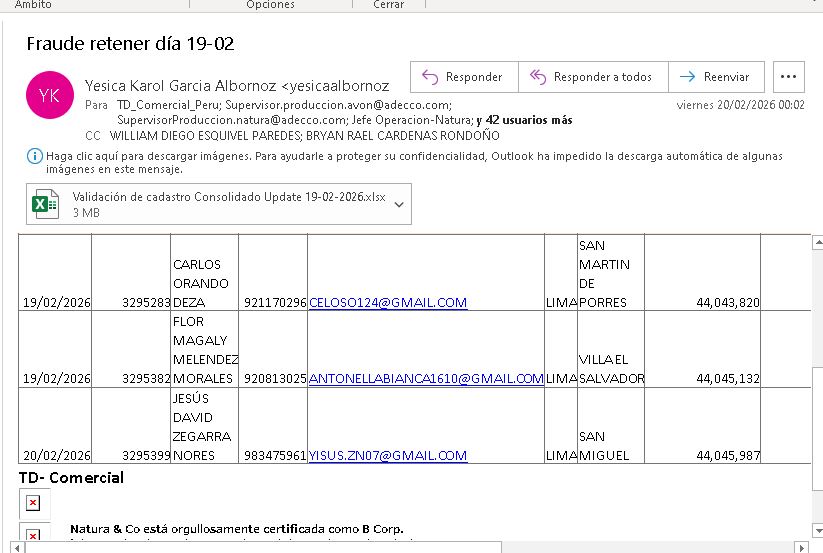Expand the '42 usuarios más' recipients

524,120
